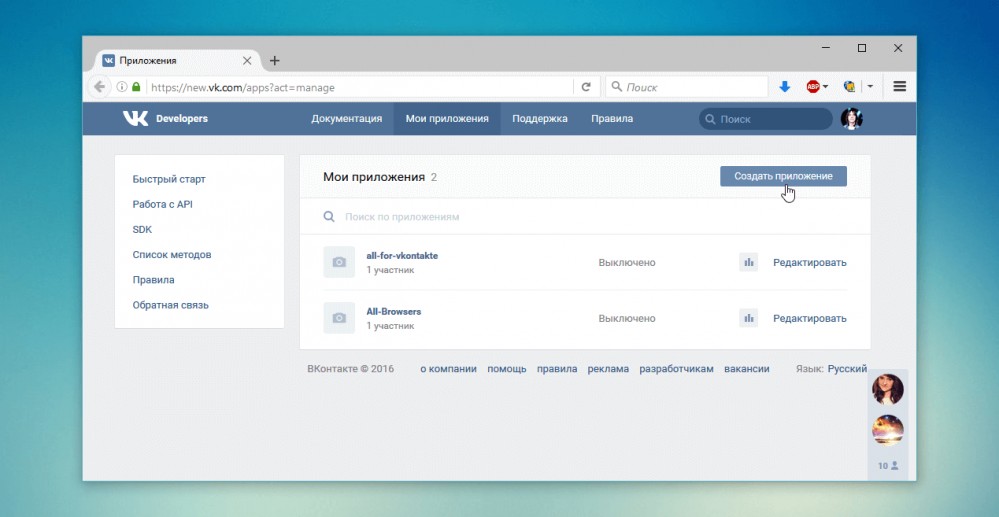999x517 pixels.
Task: Go back with the browser back arrow
Action: point(99,87)
